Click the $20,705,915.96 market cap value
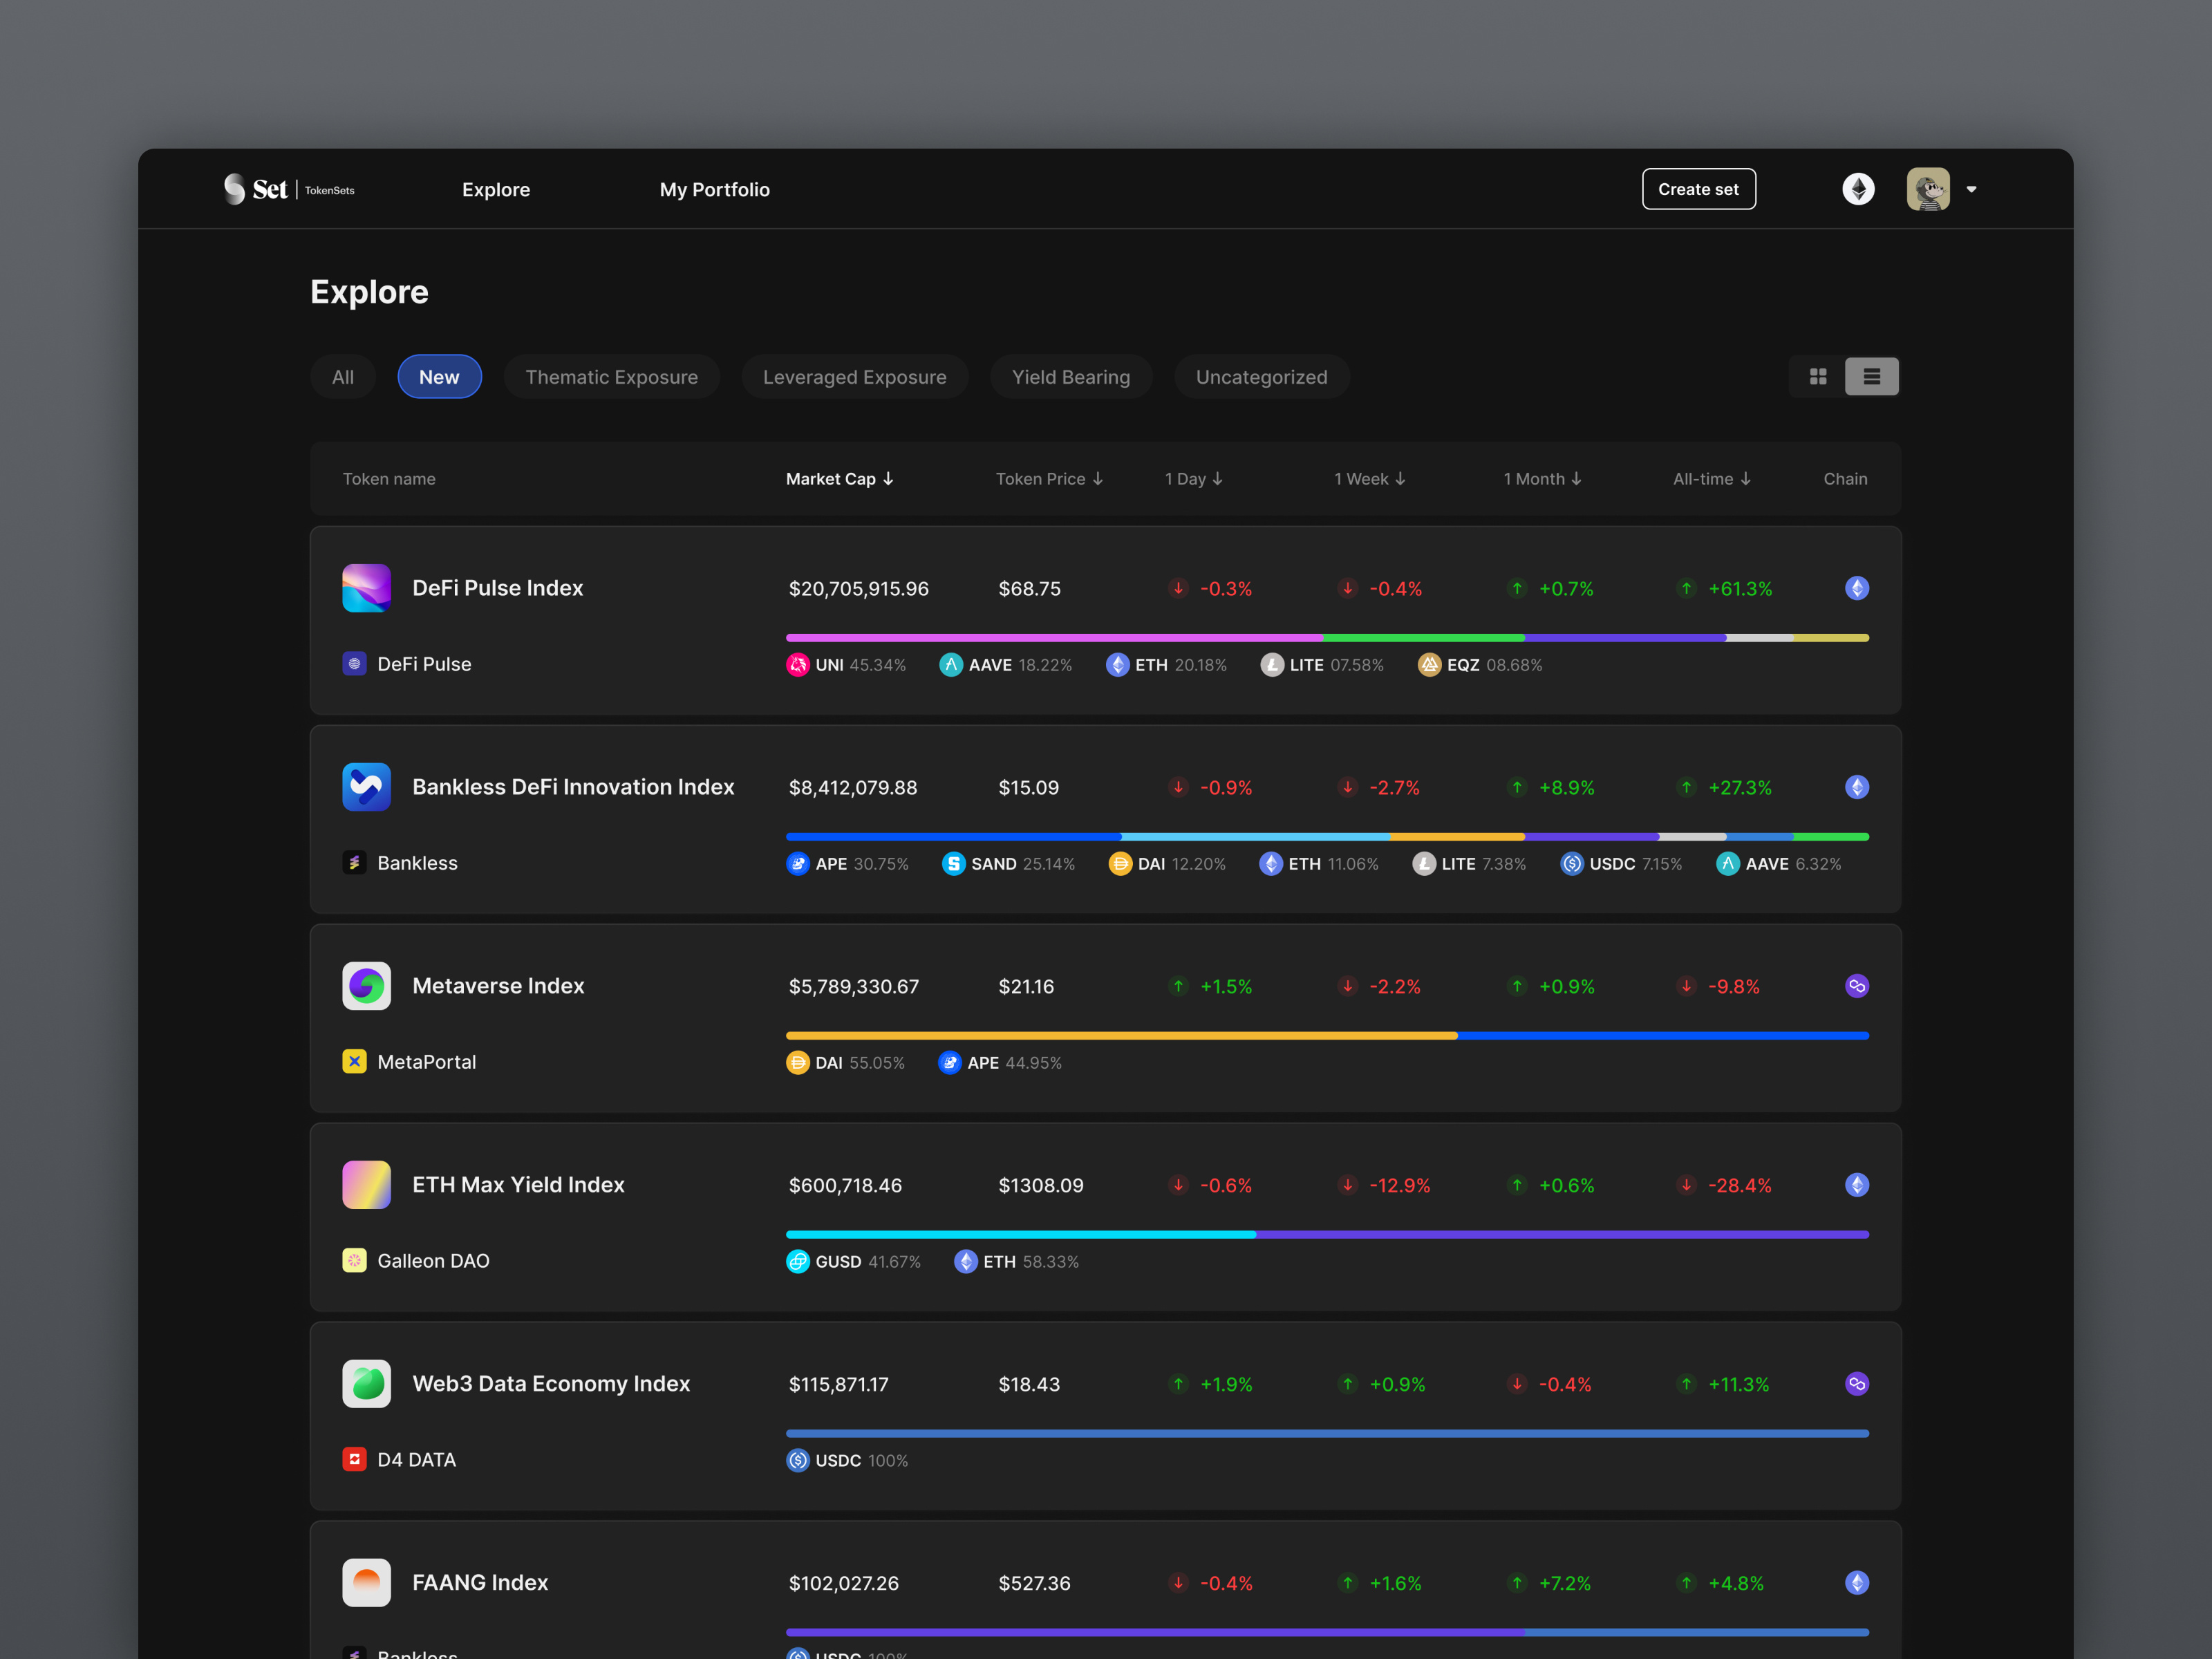Viewport: 2212px width, 1659px height. coord(859,589)
